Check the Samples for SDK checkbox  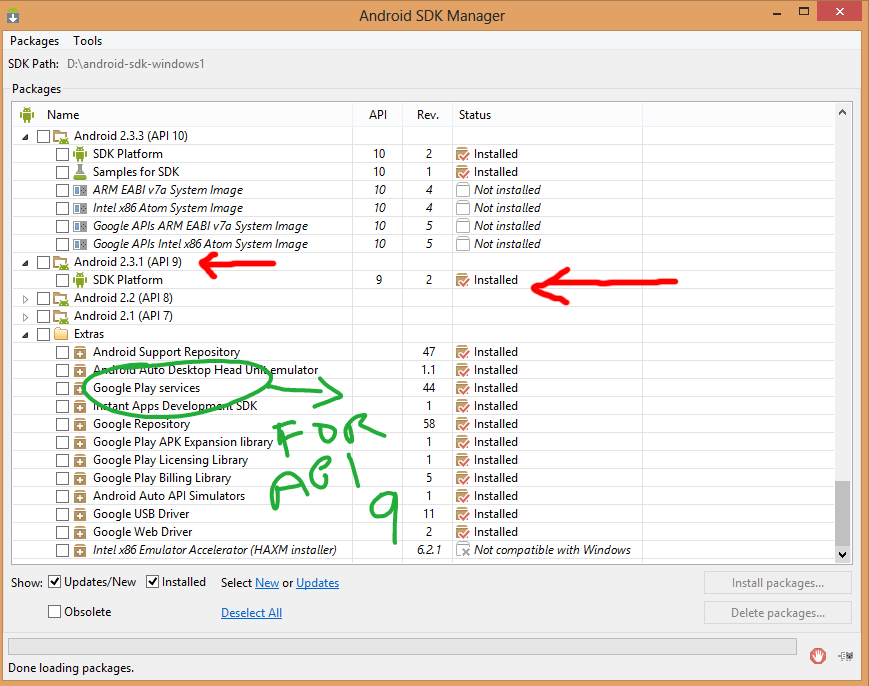click(x=62, y=172)
